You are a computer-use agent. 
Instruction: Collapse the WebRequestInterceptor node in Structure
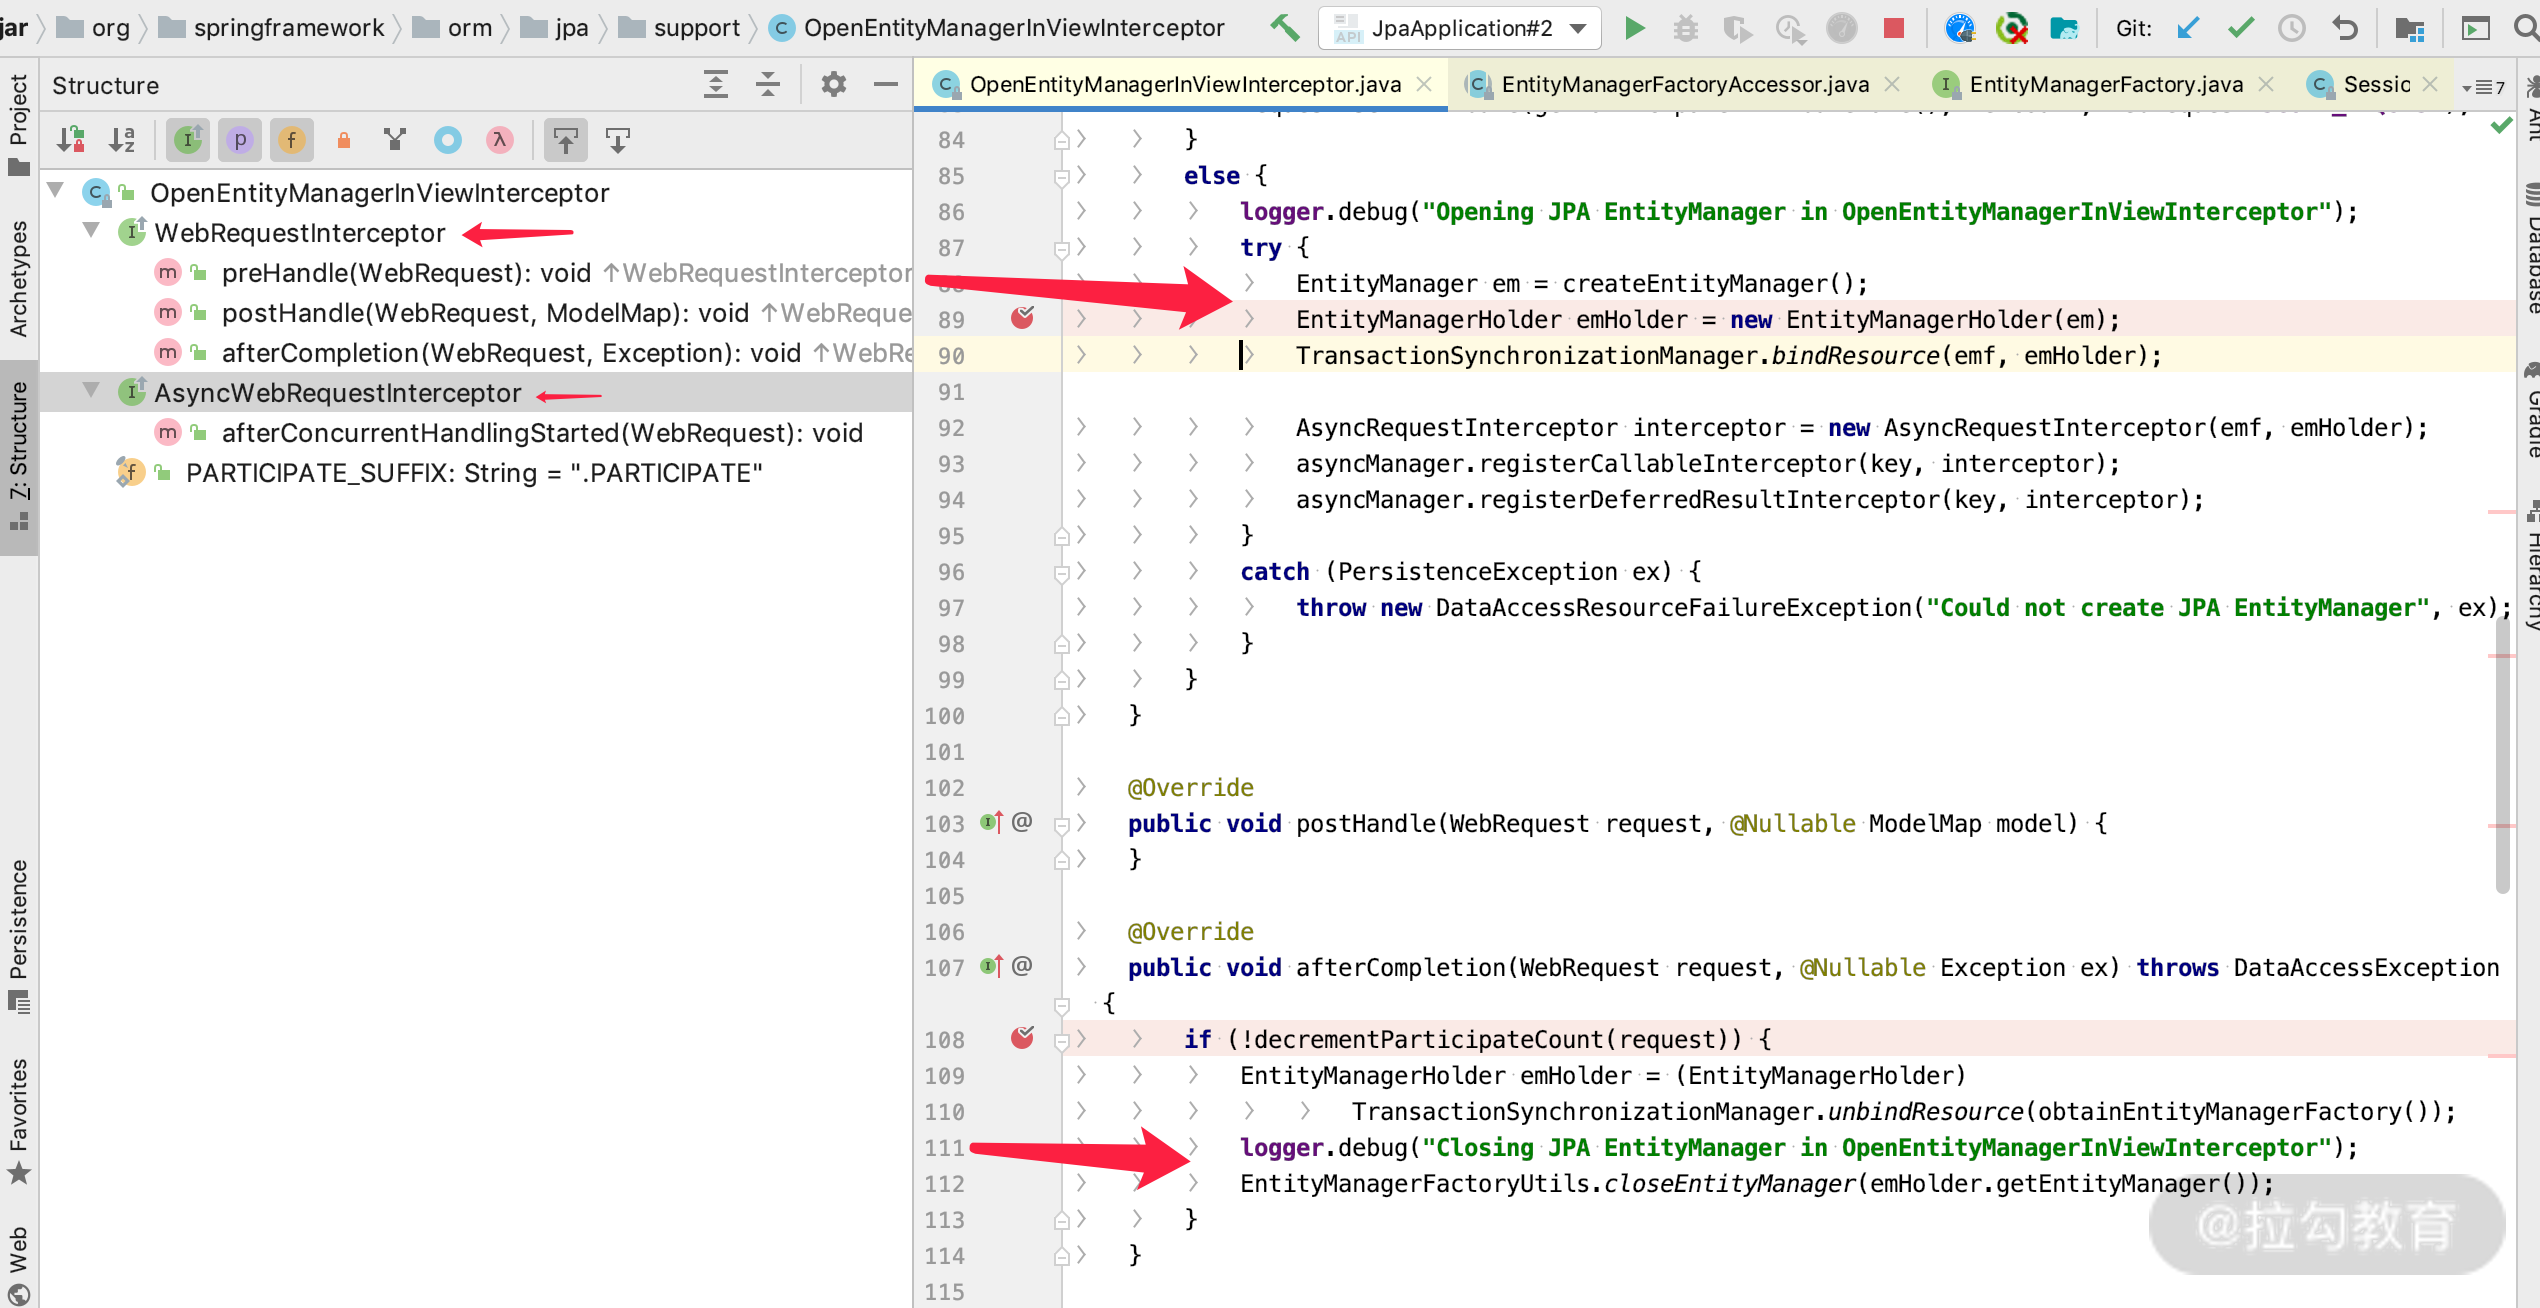coord(92,231)
